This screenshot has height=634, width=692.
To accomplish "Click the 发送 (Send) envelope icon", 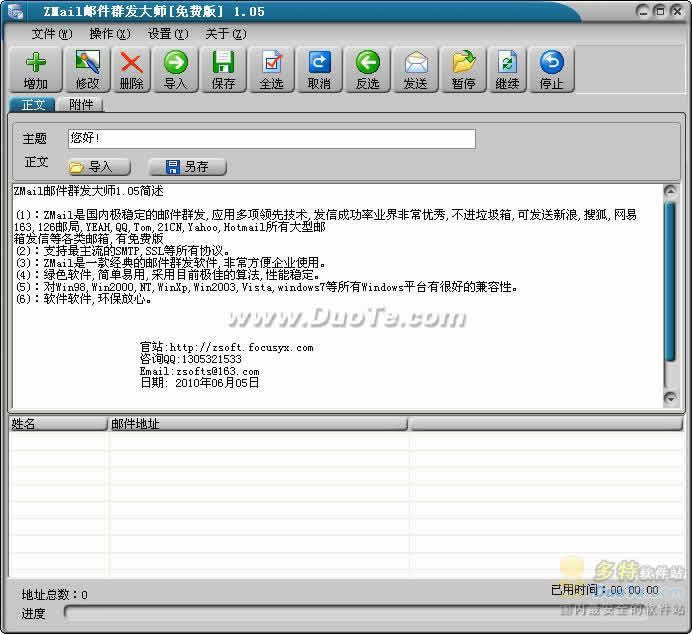I will [x=416, y=62].
